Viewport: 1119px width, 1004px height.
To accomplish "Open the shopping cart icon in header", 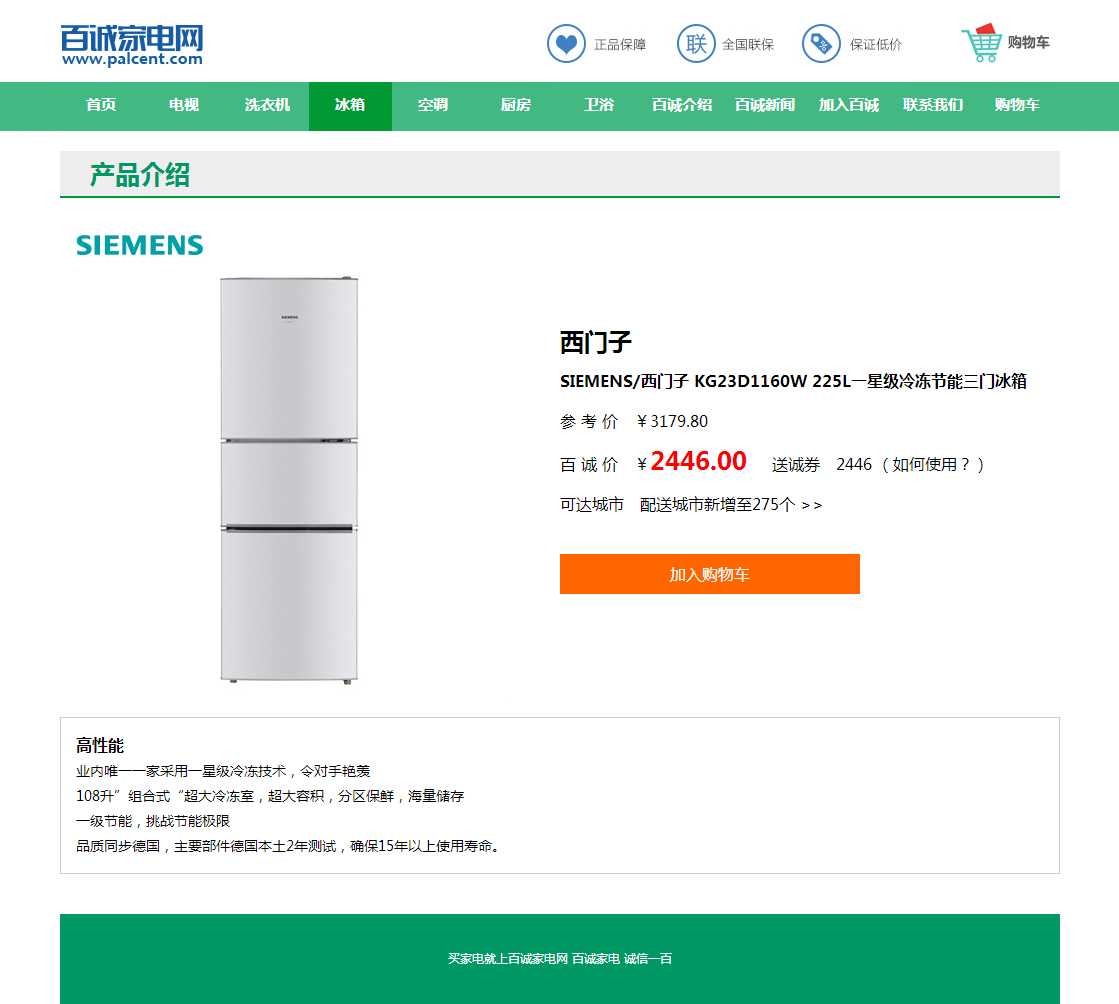I will coord(982,44).
